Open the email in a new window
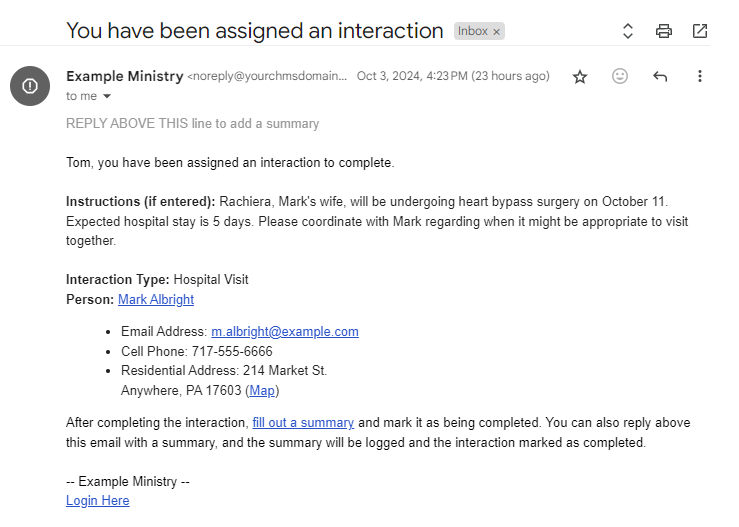739x527 pixels. (x=700, y=31)
